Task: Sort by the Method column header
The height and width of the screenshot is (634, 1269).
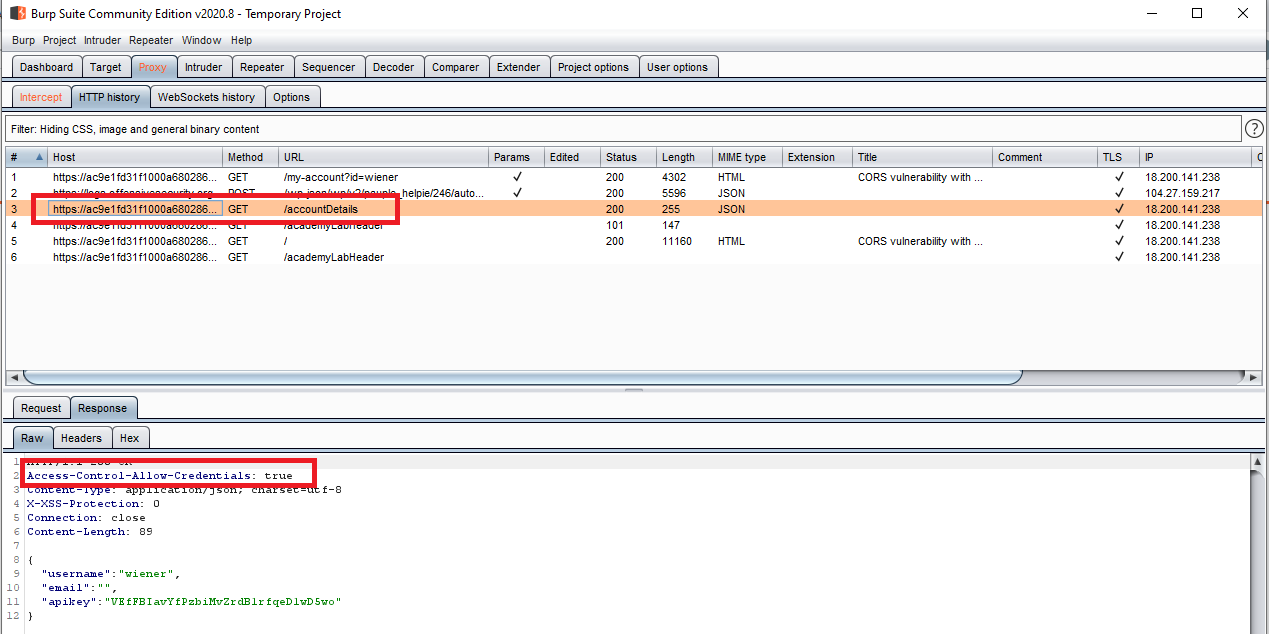Action: click(250, 157)
